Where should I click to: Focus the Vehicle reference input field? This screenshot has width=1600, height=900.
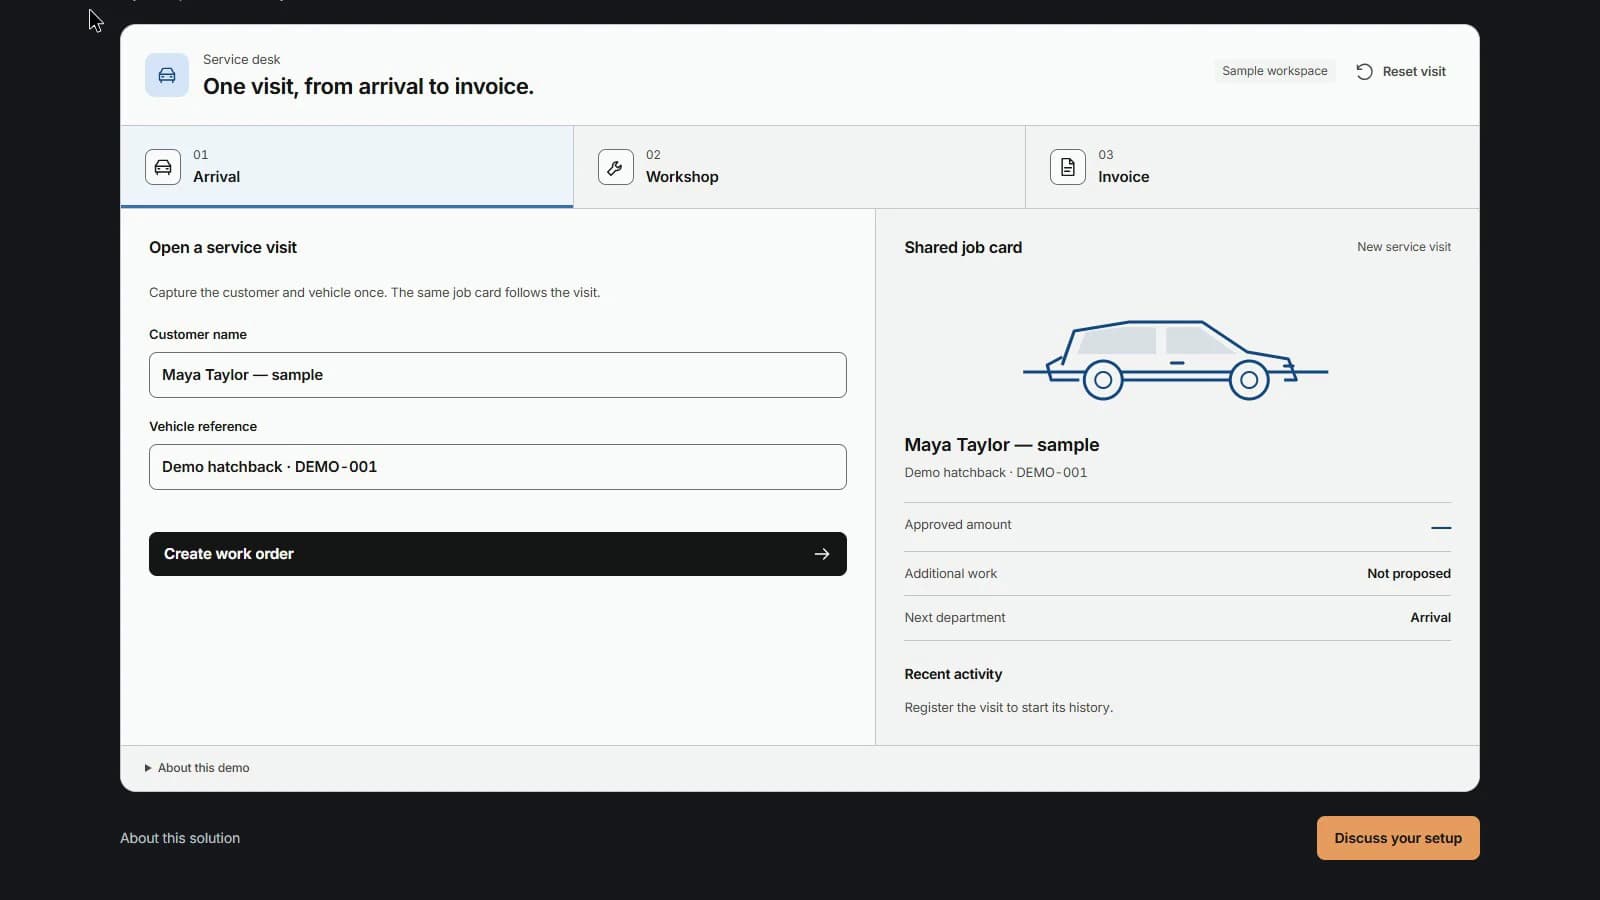point(498,467)
